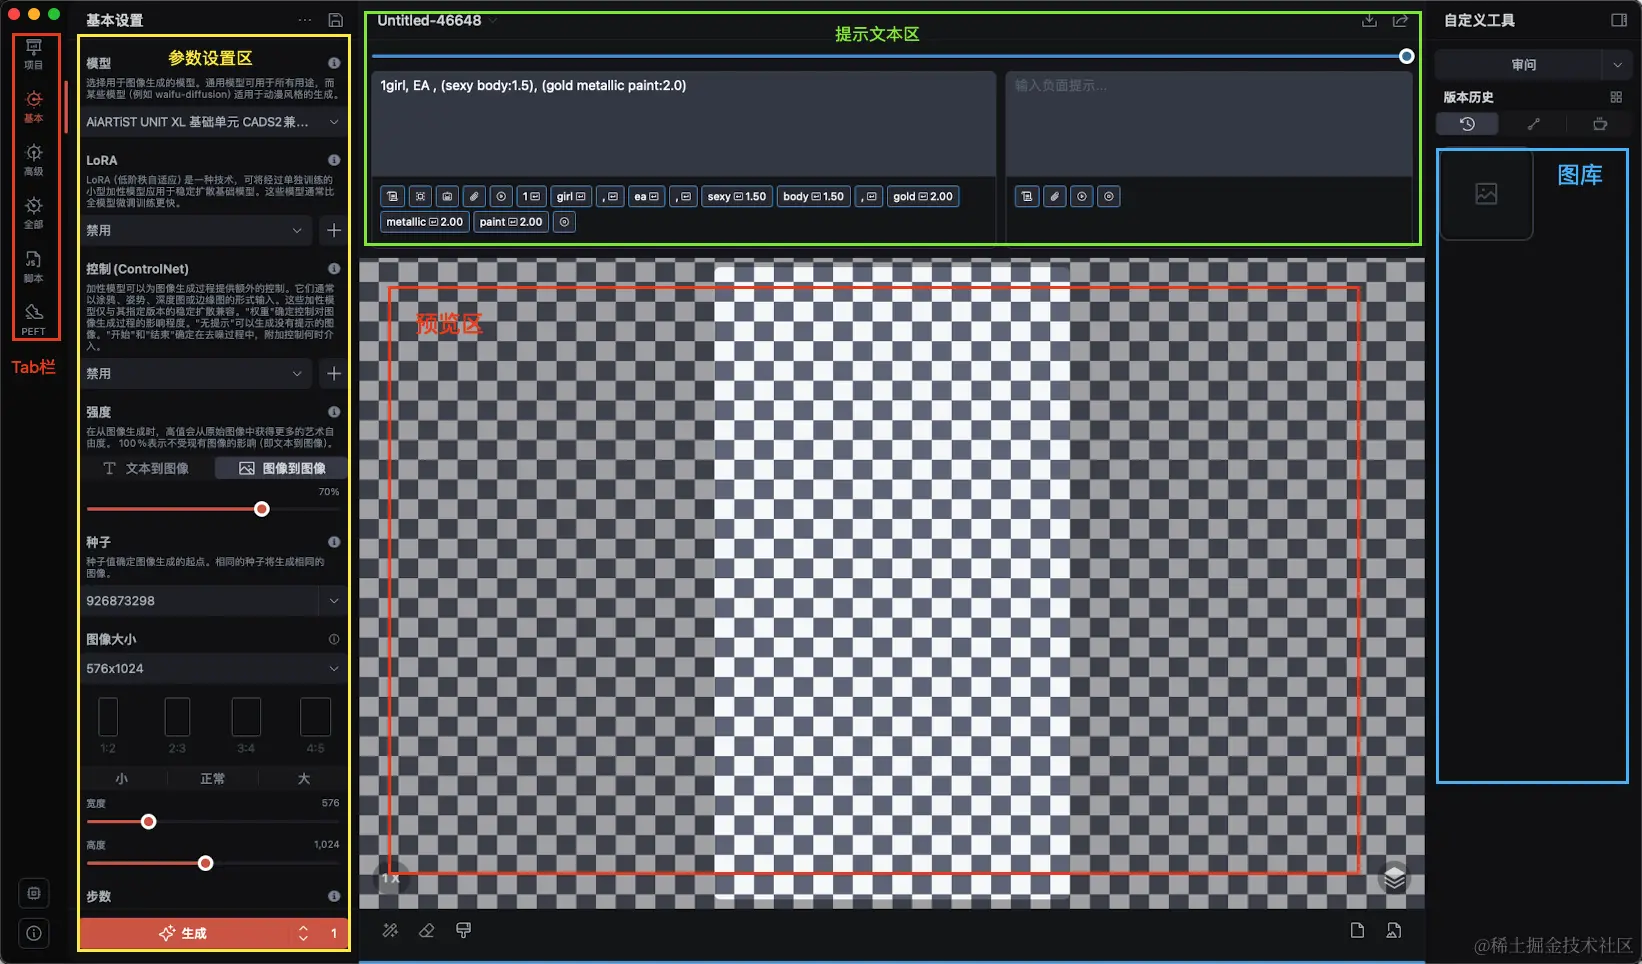
Task: Choose the 1:2 aspect ratio preset
Action: pos(108,725)
